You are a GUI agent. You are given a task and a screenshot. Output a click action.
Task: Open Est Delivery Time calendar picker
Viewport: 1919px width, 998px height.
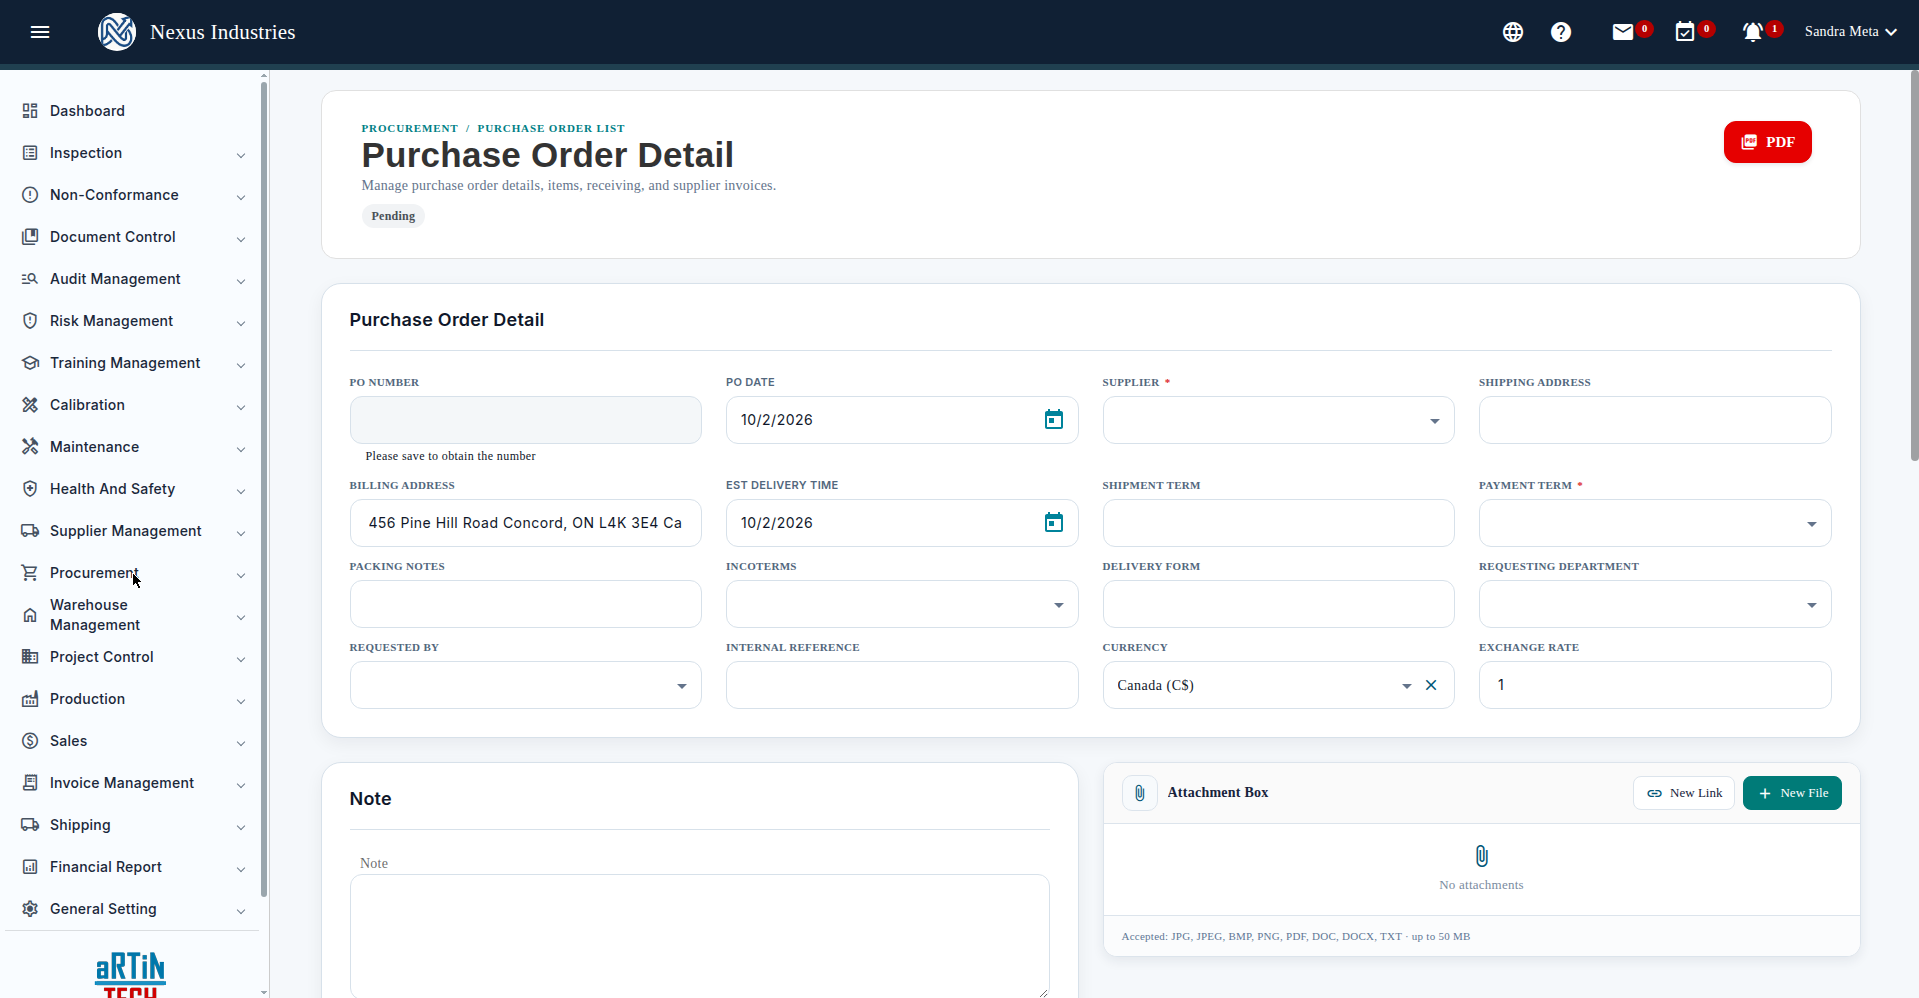(1054, 523)
